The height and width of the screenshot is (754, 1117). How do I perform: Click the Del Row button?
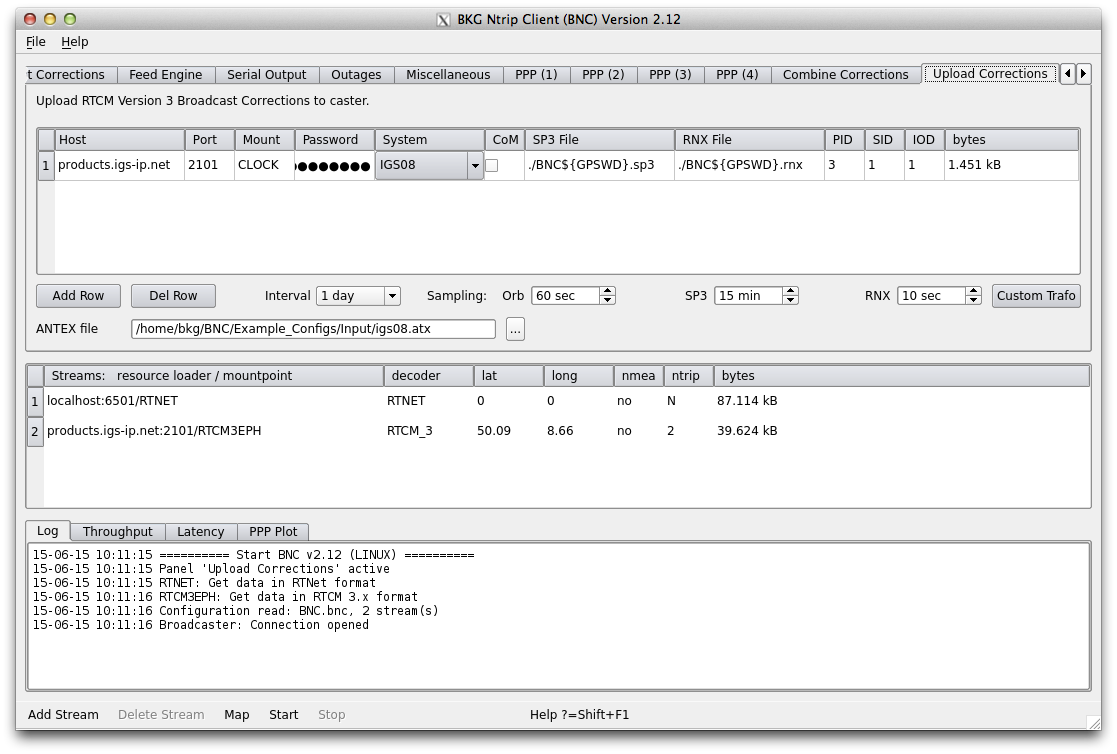pyautogui.click(x=173, y=296)
